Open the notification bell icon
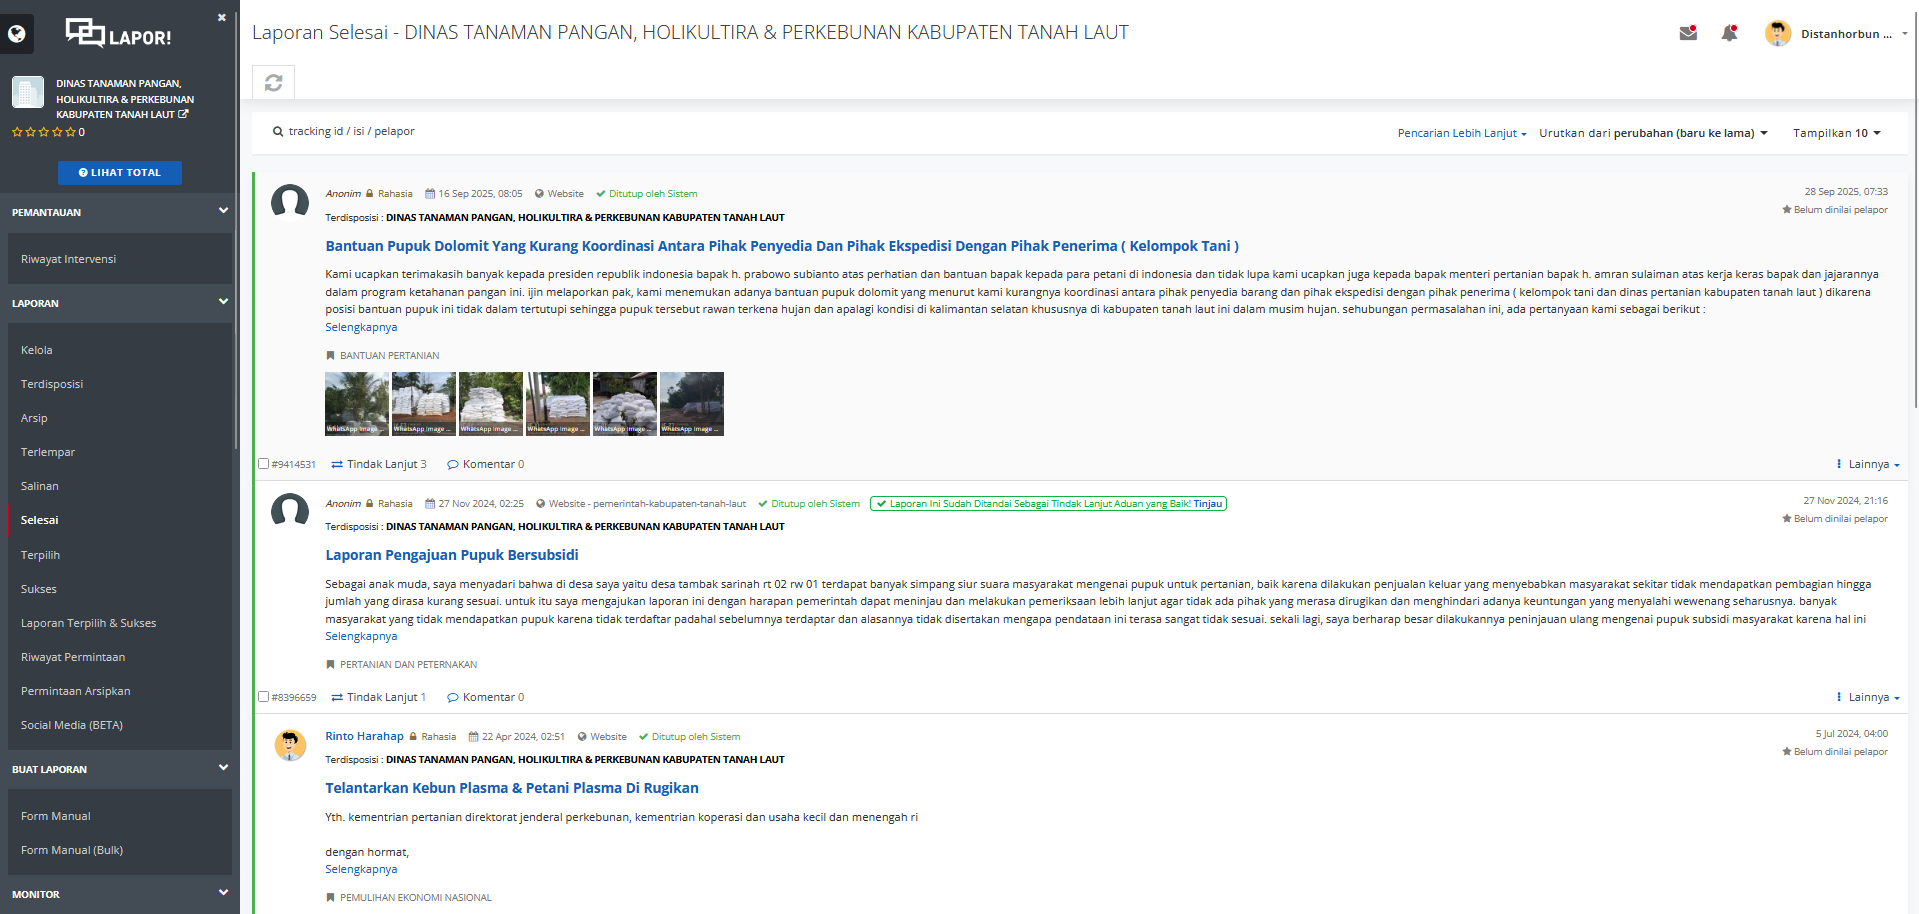Viewport: 1919px width, 914px height. coord(1729,33)
